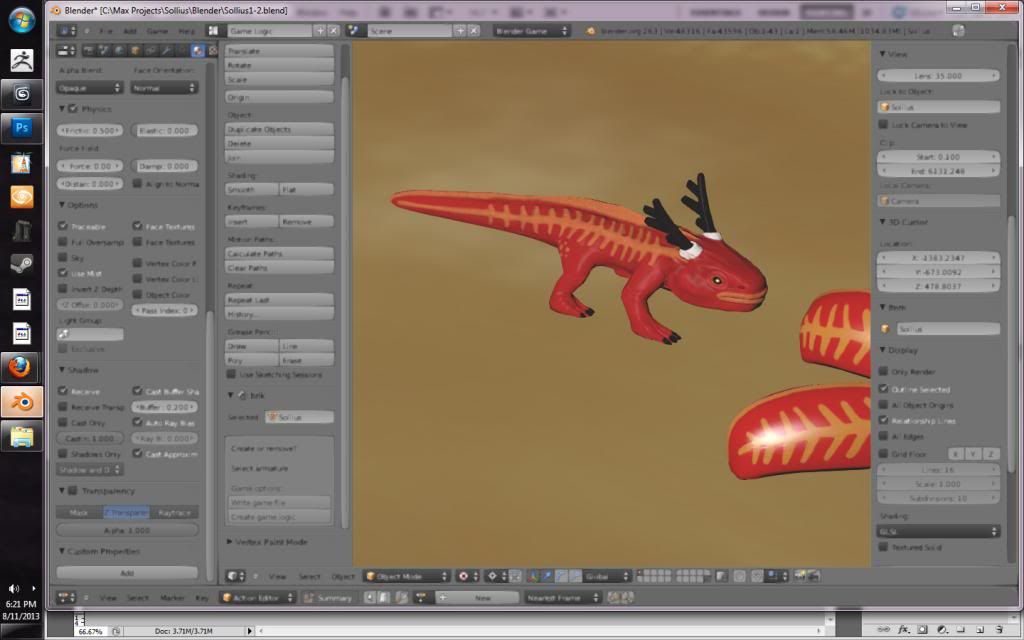The width and height of the screenshot is (1024, 640).
Task: Open the Help menu
Action: tap(186, 31)
